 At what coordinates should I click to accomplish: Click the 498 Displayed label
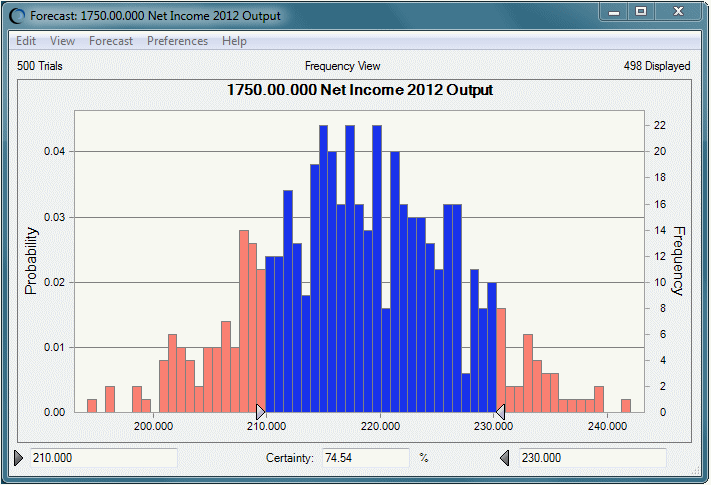657,66
